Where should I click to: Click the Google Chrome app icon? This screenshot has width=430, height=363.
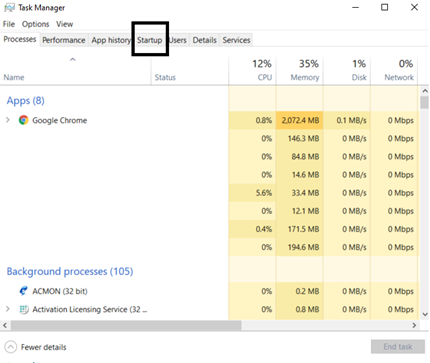23,120
